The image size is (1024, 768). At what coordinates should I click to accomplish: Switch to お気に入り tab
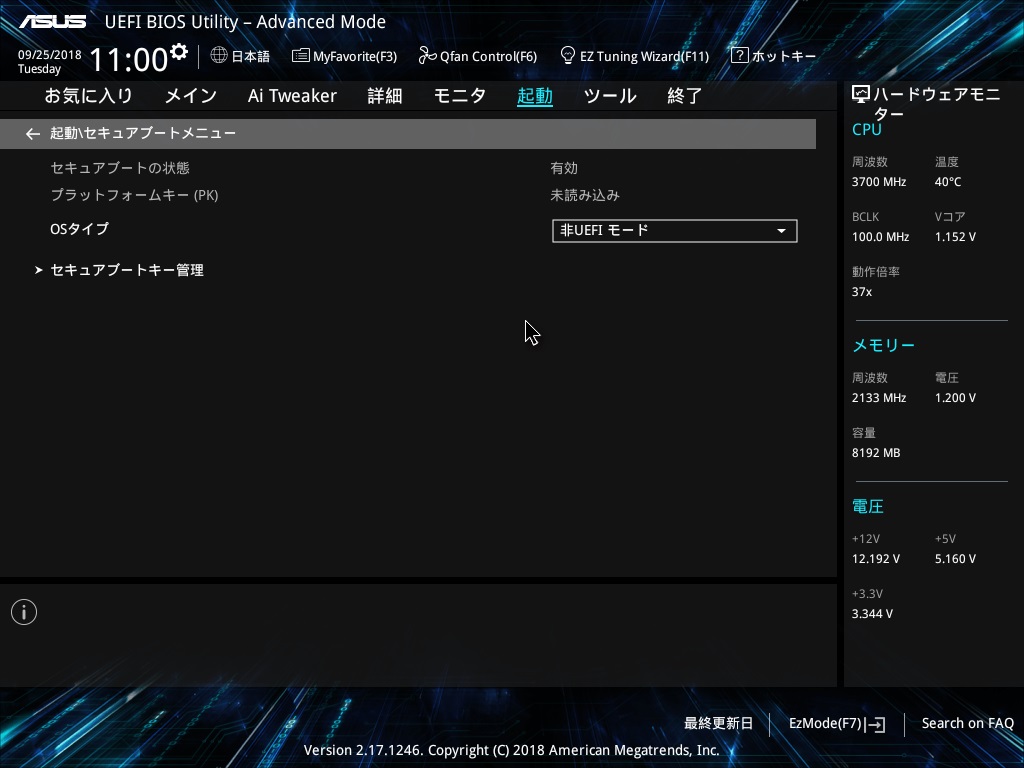point(89,96)
